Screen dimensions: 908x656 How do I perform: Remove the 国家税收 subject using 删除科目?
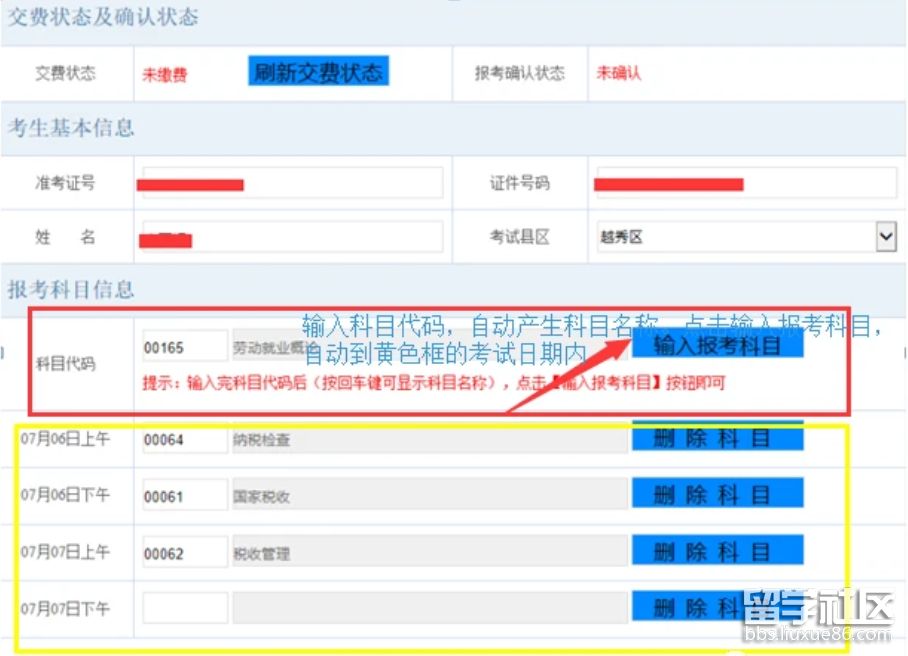point(717,494)
